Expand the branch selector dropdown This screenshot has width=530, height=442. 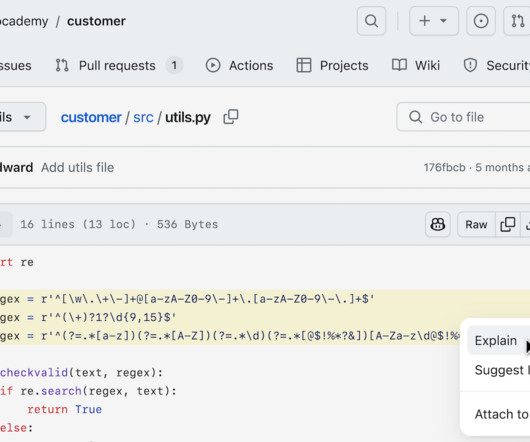[x=22, y=117]
